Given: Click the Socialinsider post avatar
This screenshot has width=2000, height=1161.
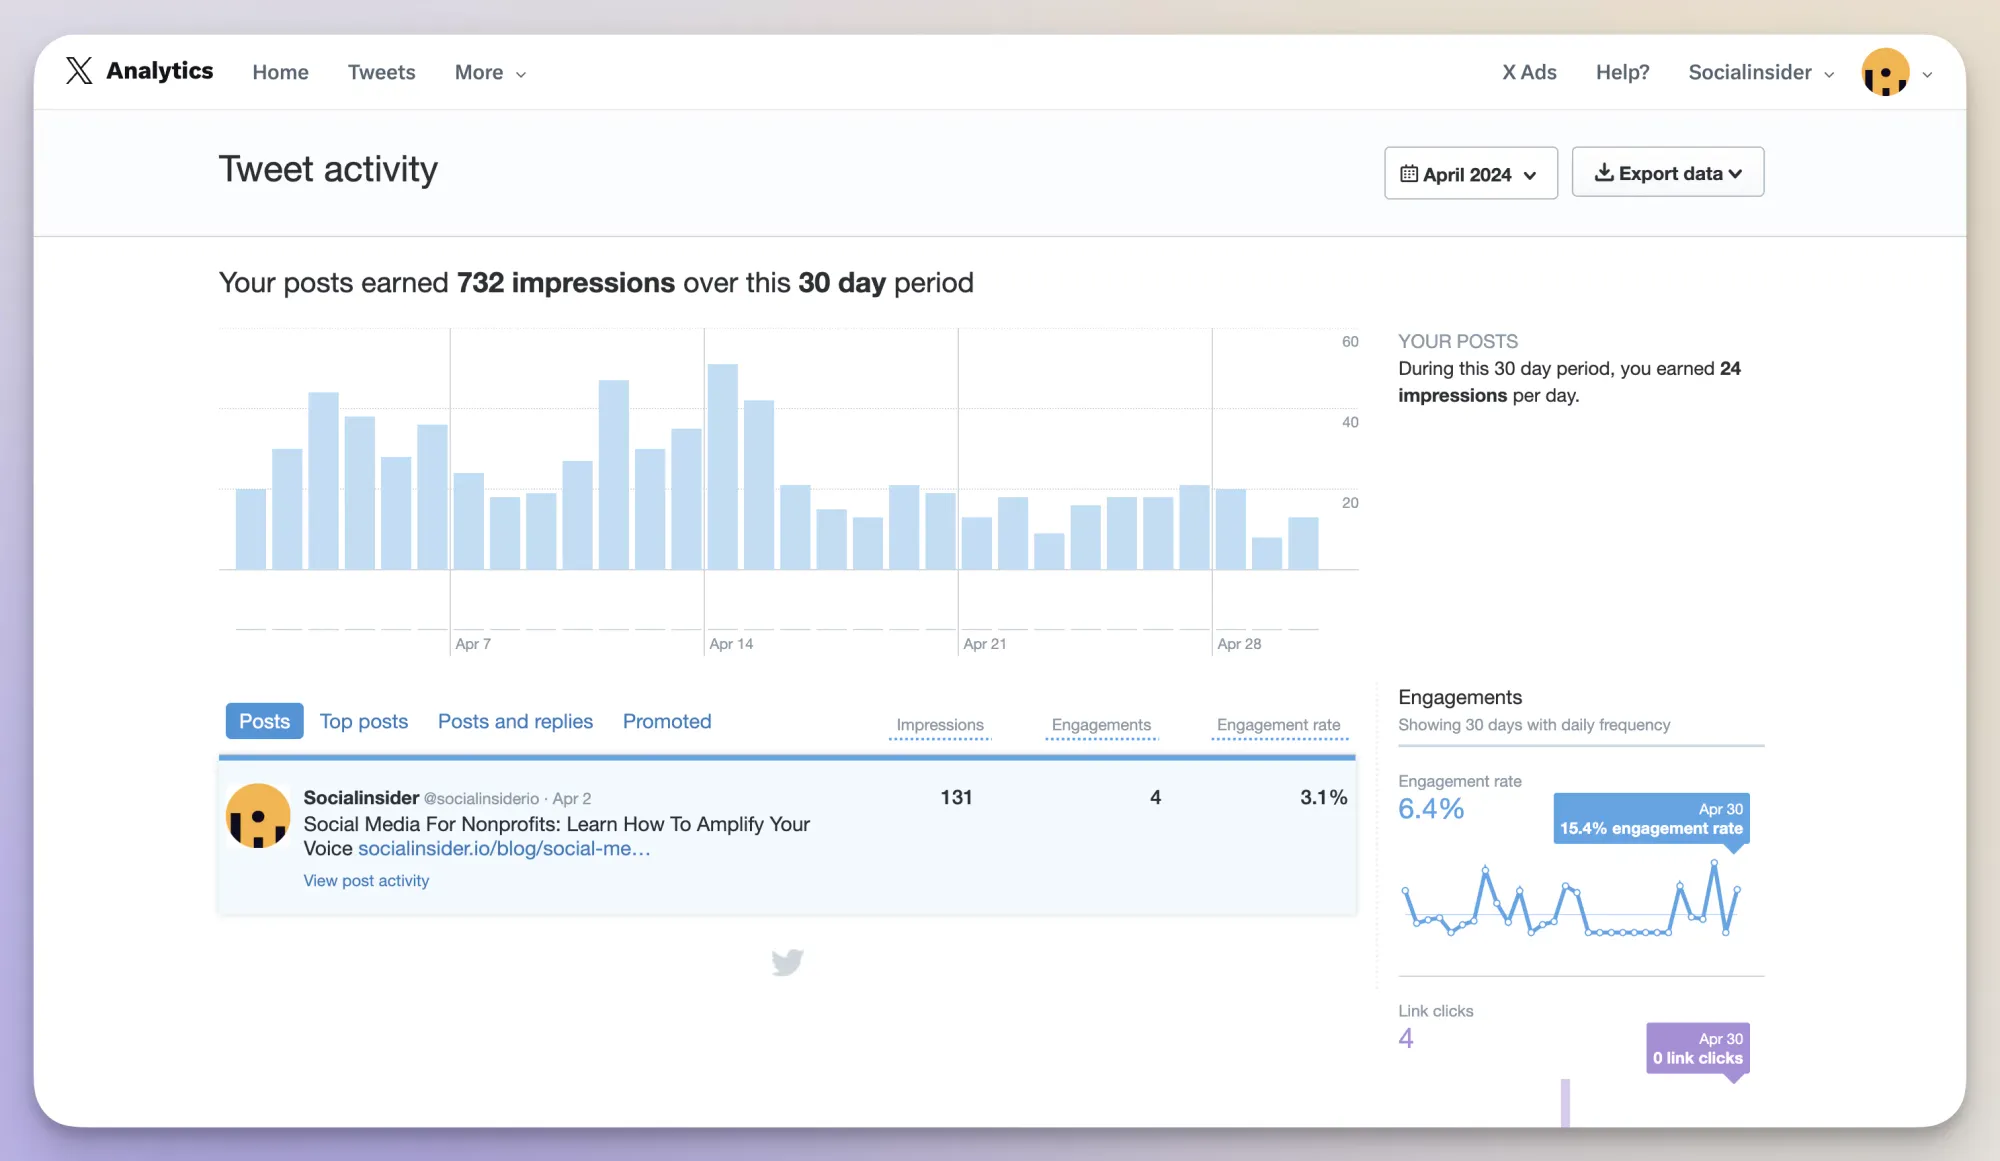Looking at the screenshot, I should coord(258,816).
